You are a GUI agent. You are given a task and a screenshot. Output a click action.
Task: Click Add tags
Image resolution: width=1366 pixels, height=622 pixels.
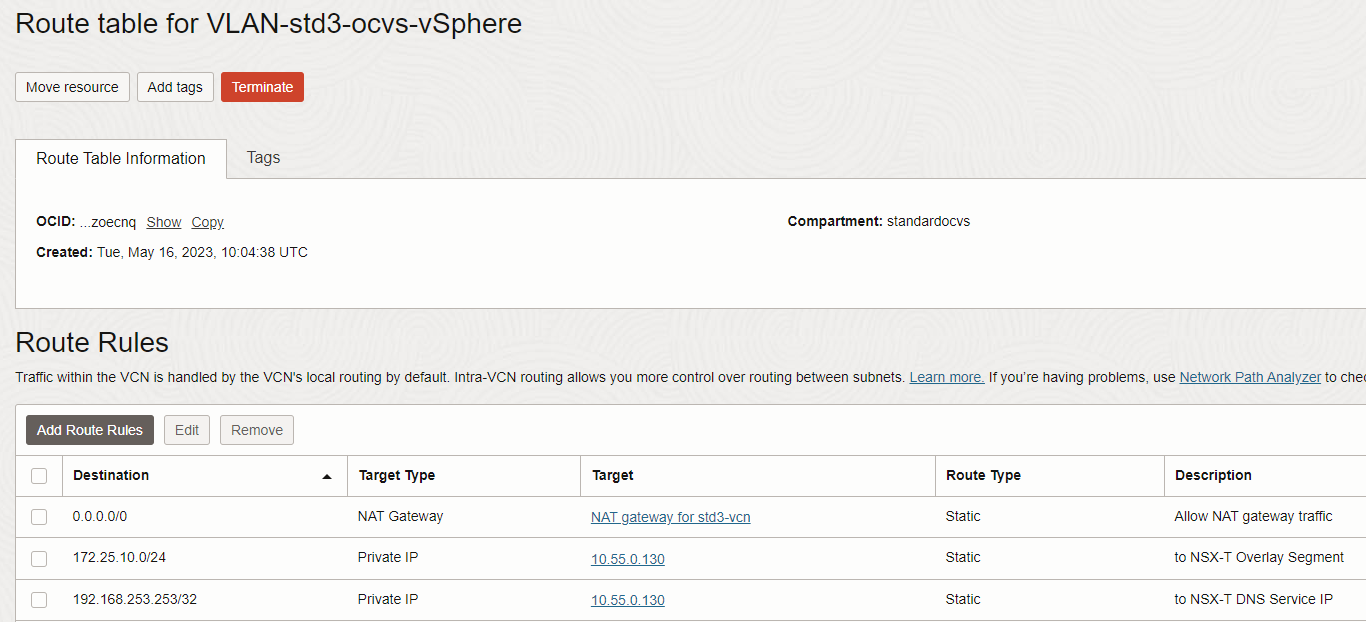click(x=175, y=87)
